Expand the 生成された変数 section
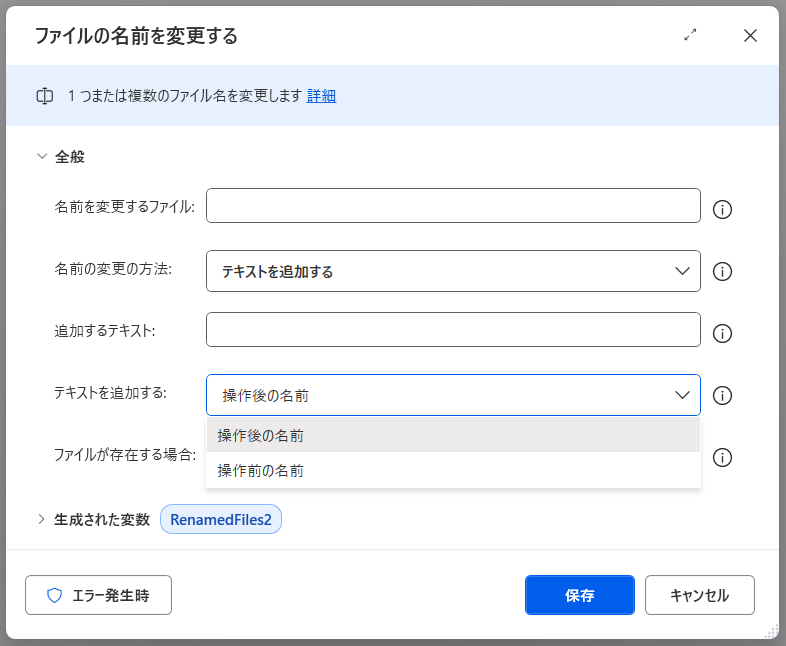Image resolution: width=786 pixels, height=646 pixels. 42,519
